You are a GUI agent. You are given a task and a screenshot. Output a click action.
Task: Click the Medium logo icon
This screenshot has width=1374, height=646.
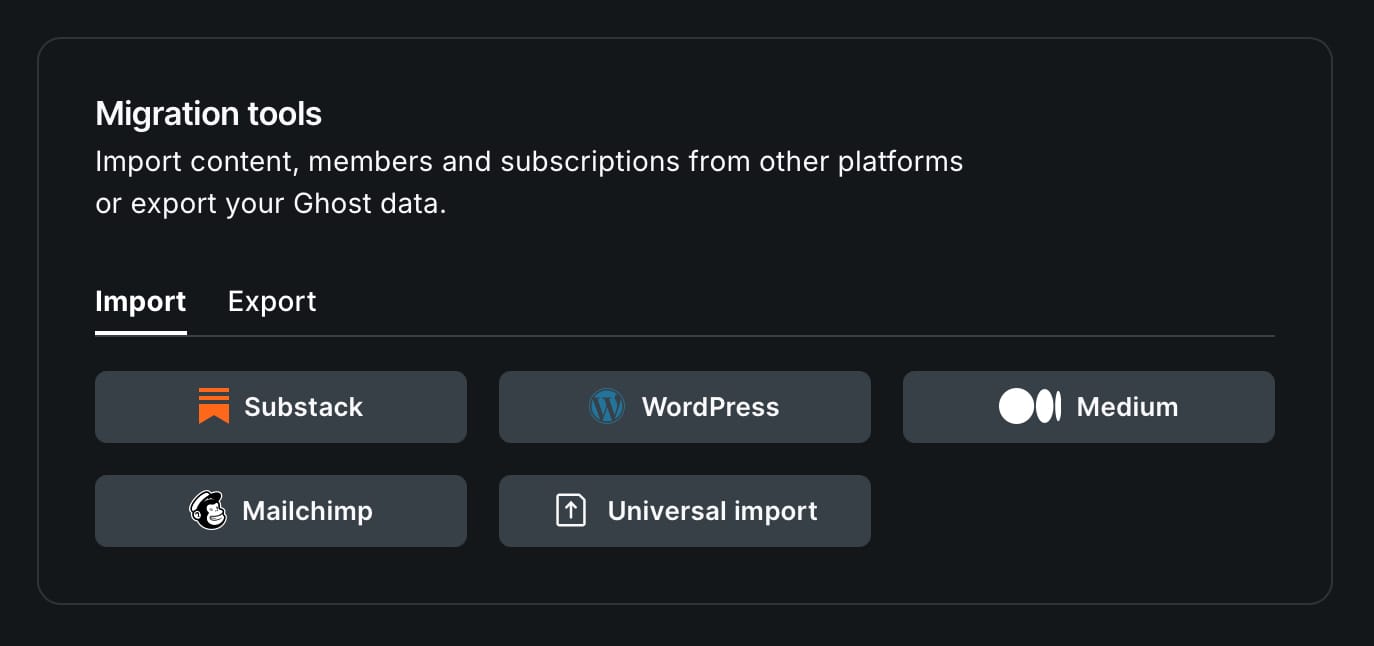pyautogui.click(x=1030, y=407)
